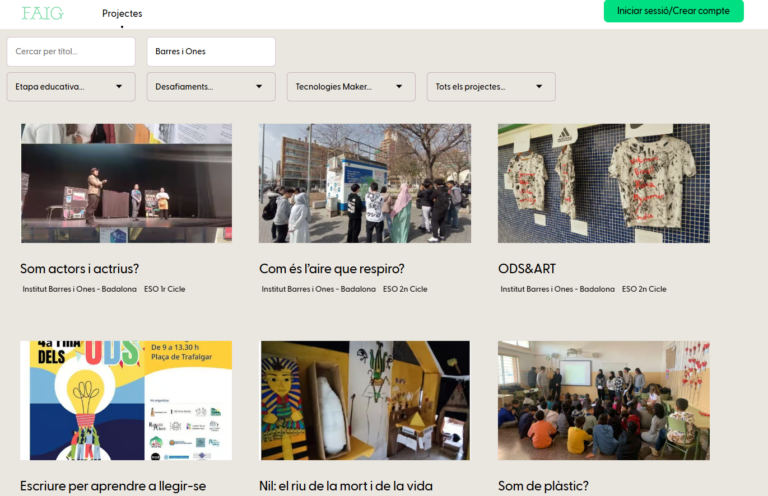Viewport: 768px width, 496px height.
Task: Open the ODS lightbulb poster thumbnail
Action: [126, 400]
